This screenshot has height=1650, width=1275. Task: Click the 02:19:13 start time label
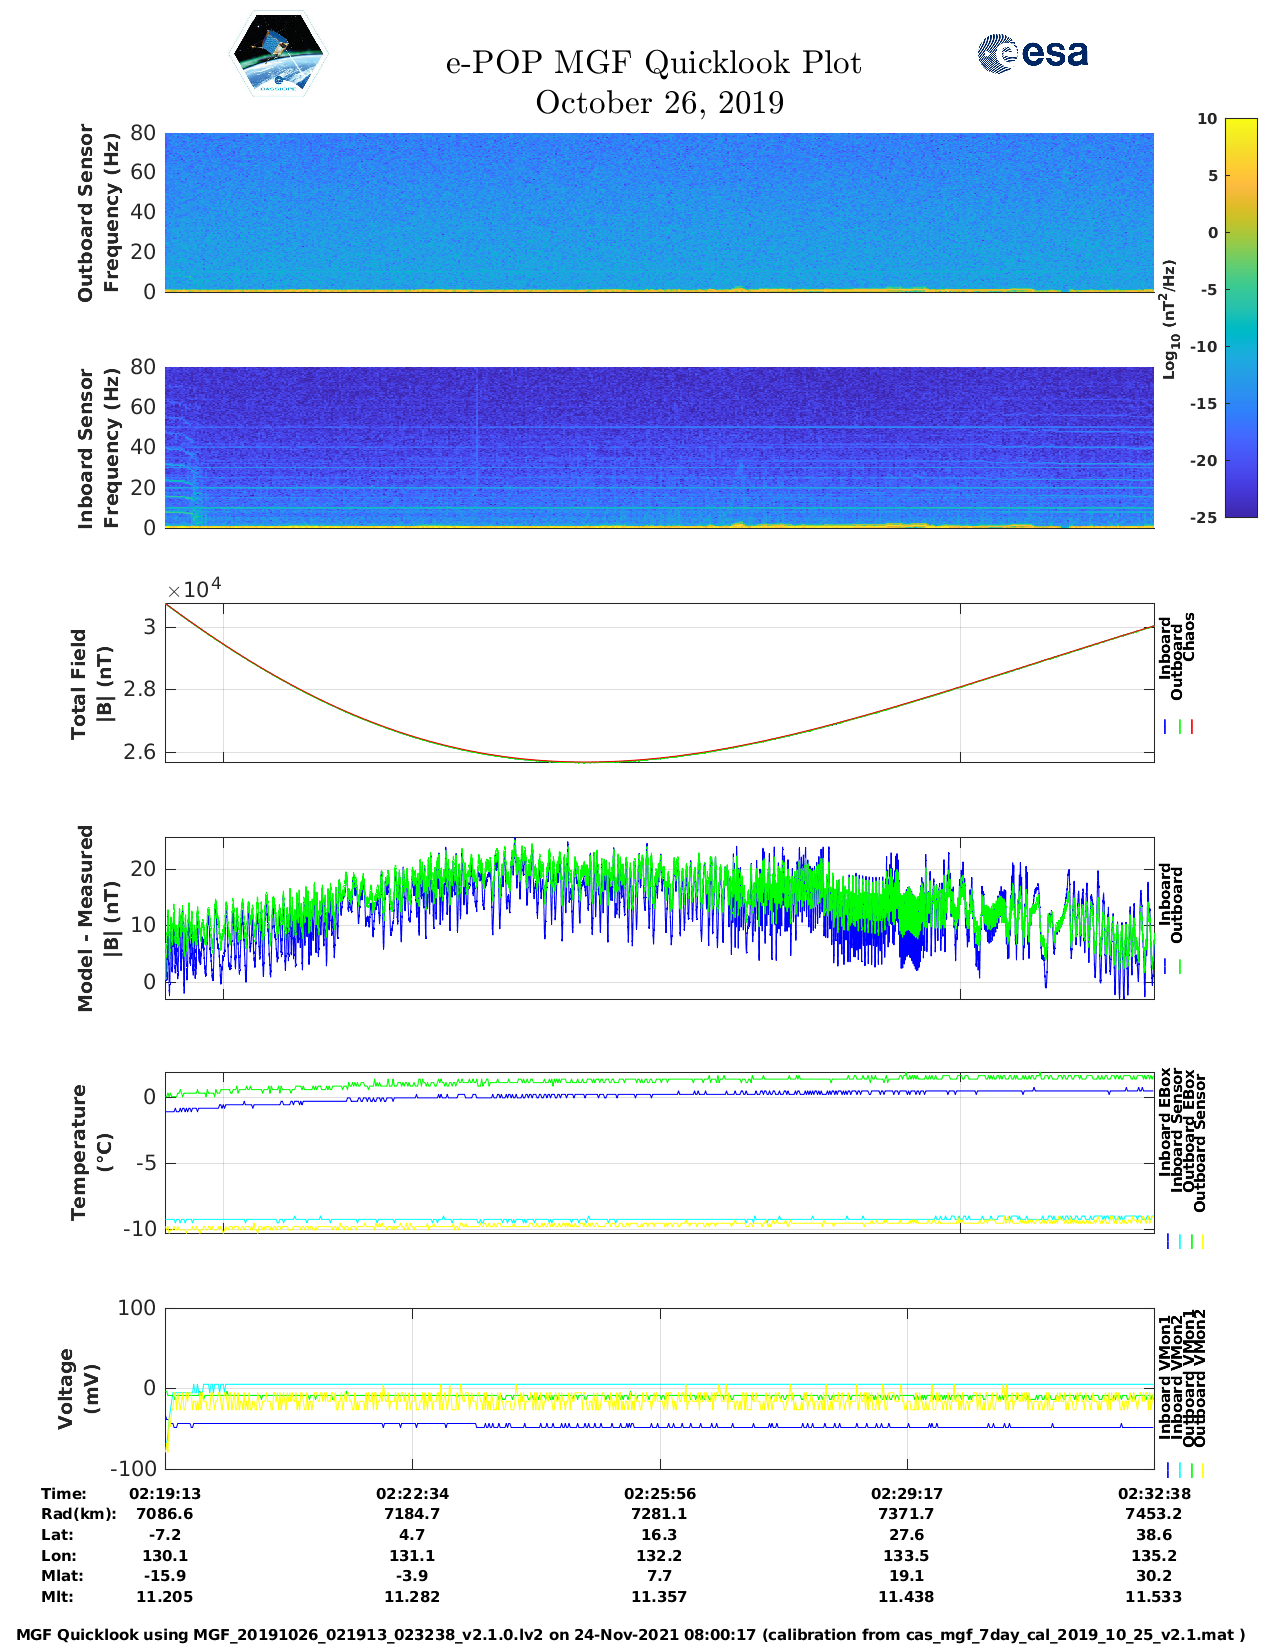tap(165, 1493)
